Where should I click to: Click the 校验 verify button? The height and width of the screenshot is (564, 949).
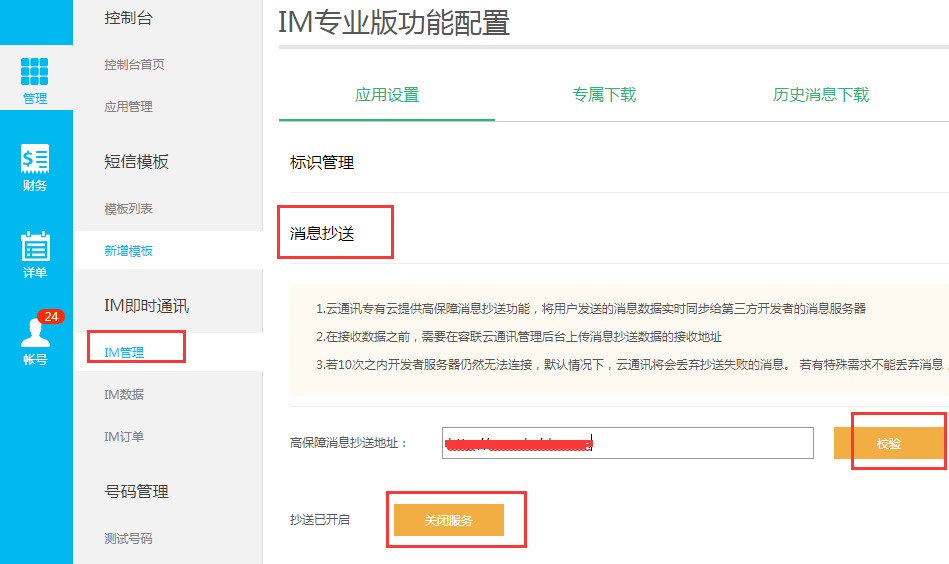click(x=889, y=443)
